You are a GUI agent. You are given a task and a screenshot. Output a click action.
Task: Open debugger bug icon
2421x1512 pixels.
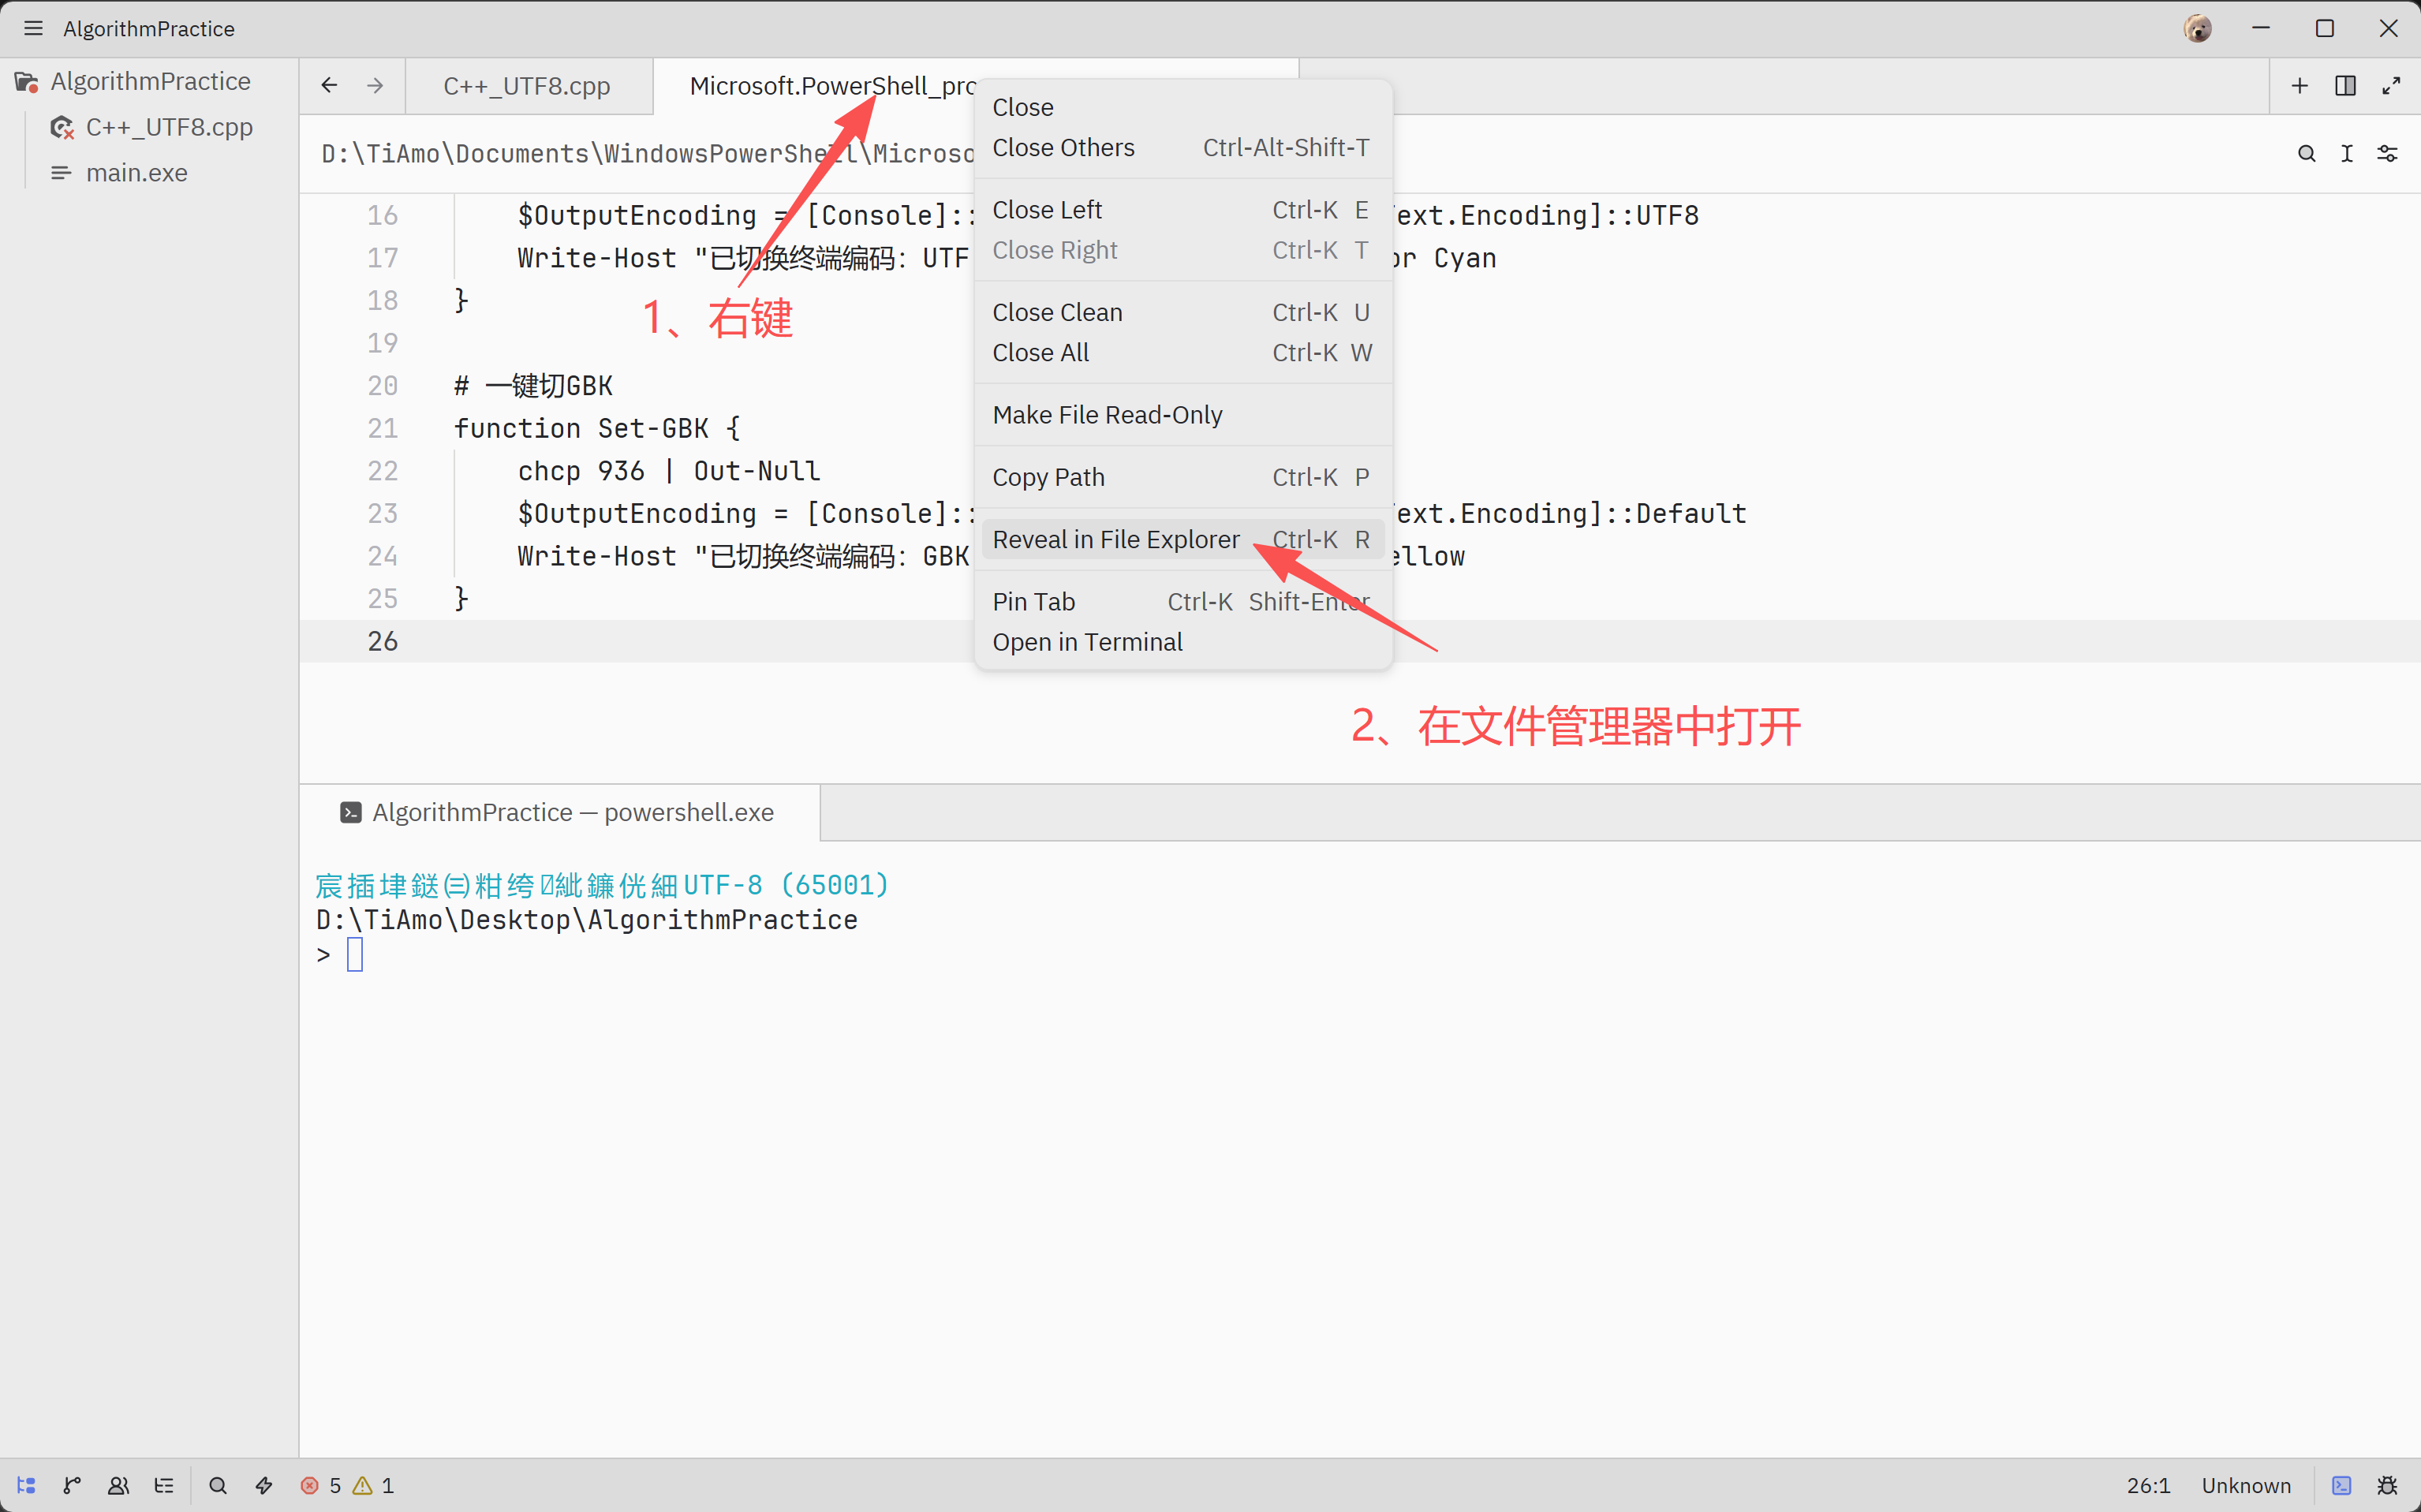pos(2387,1485)
